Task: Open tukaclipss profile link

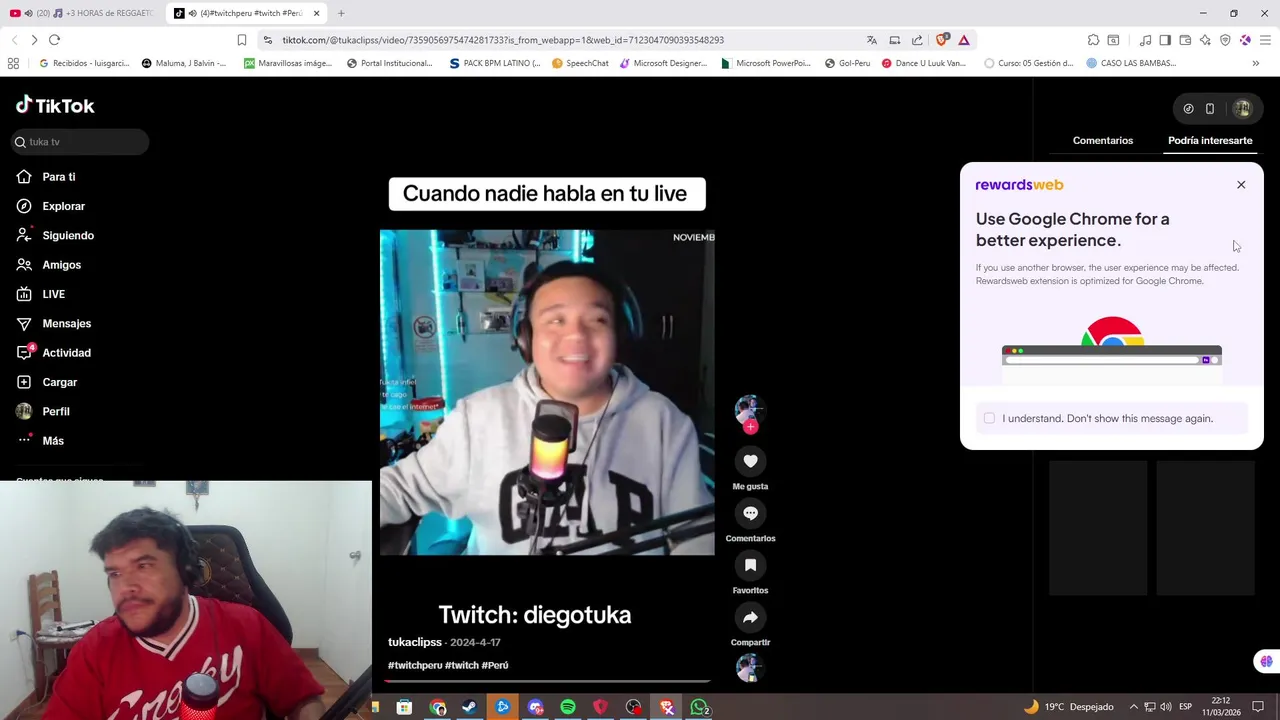Action: (415, 642)
